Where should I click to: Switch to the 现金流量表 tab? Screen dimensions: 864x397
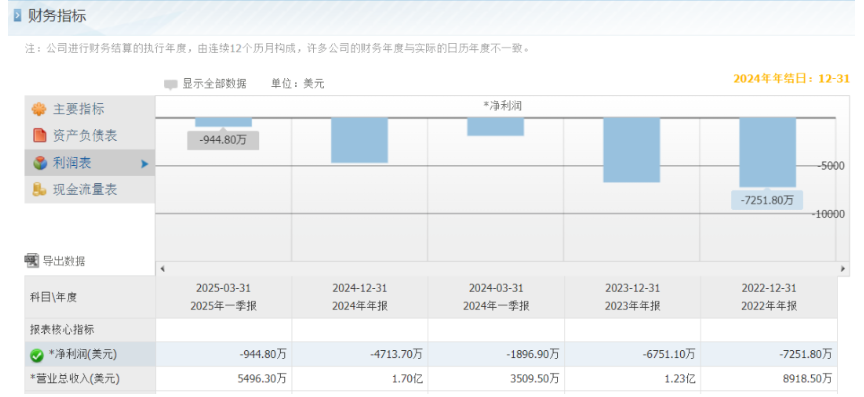90,190
